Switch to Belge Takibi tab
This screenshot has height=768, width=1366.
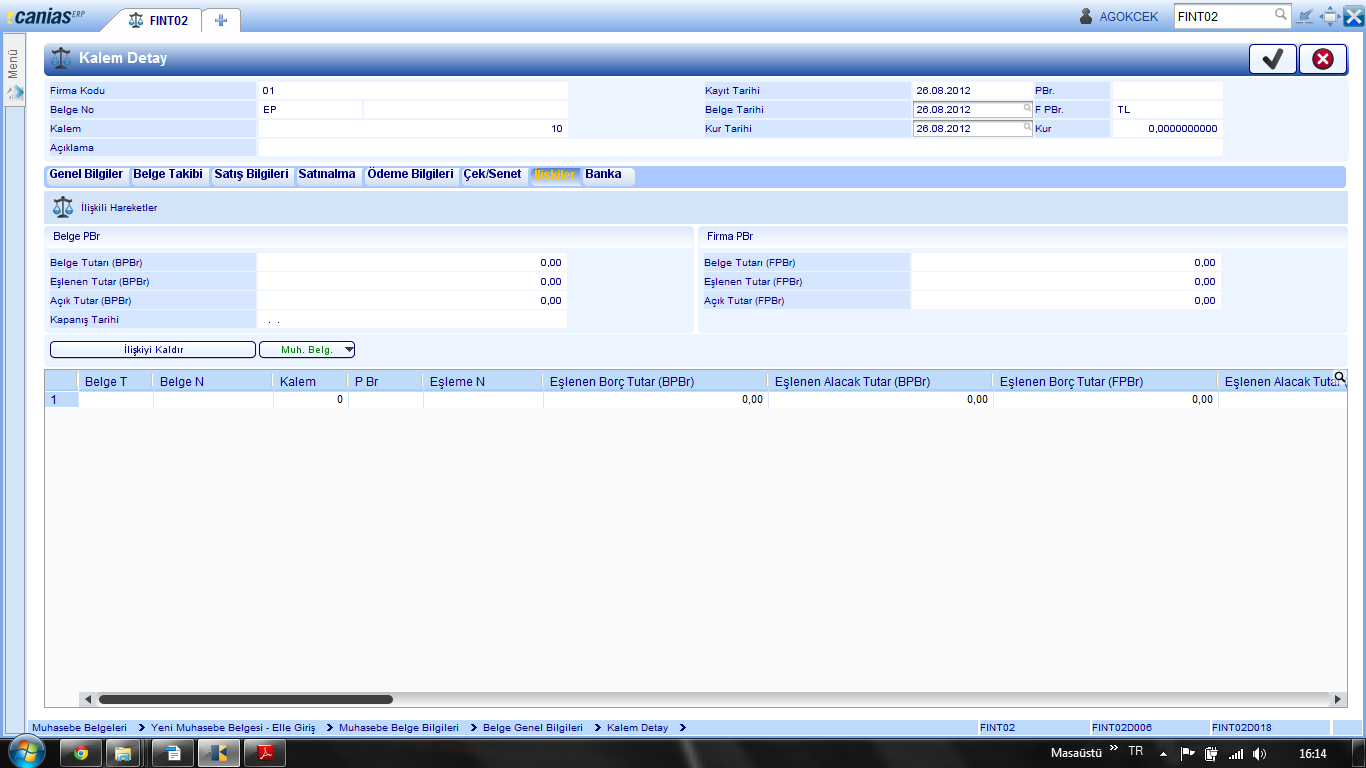(x=168, y=175)
